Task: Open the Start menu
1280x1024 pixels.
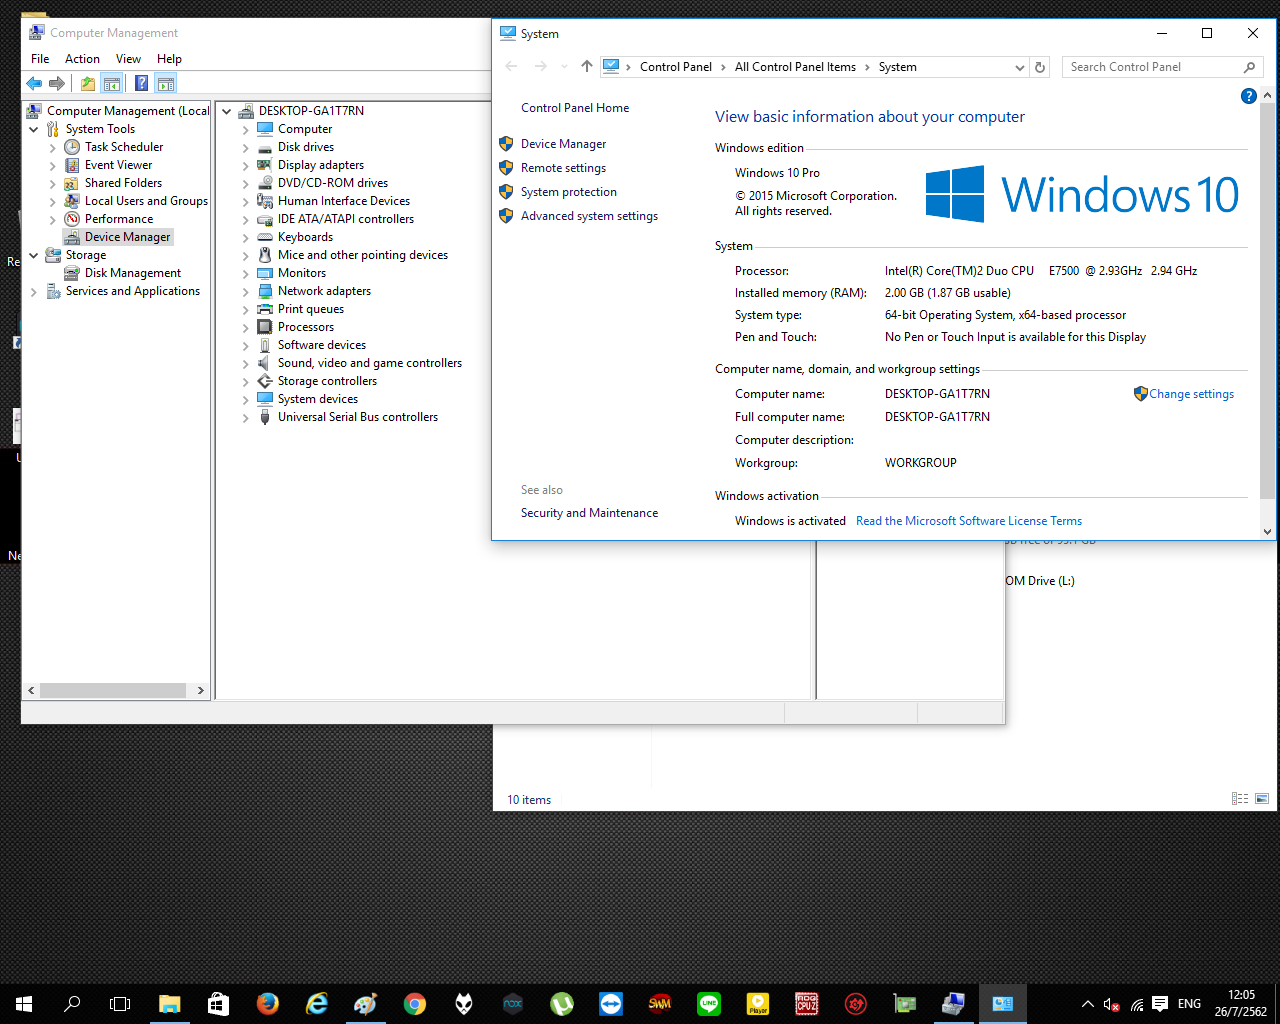Action: (x=24, y=1004)
